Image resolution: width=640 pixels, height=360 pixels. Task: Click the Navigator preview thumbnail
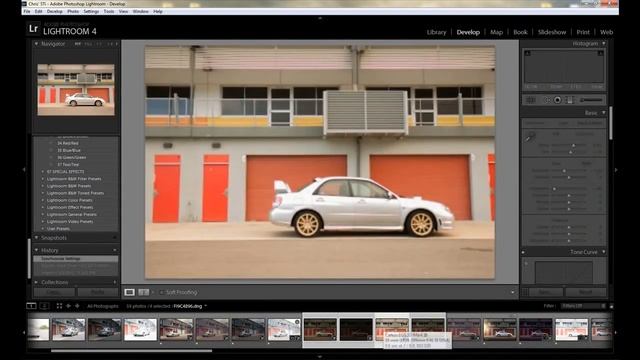[x=76, y=89]
